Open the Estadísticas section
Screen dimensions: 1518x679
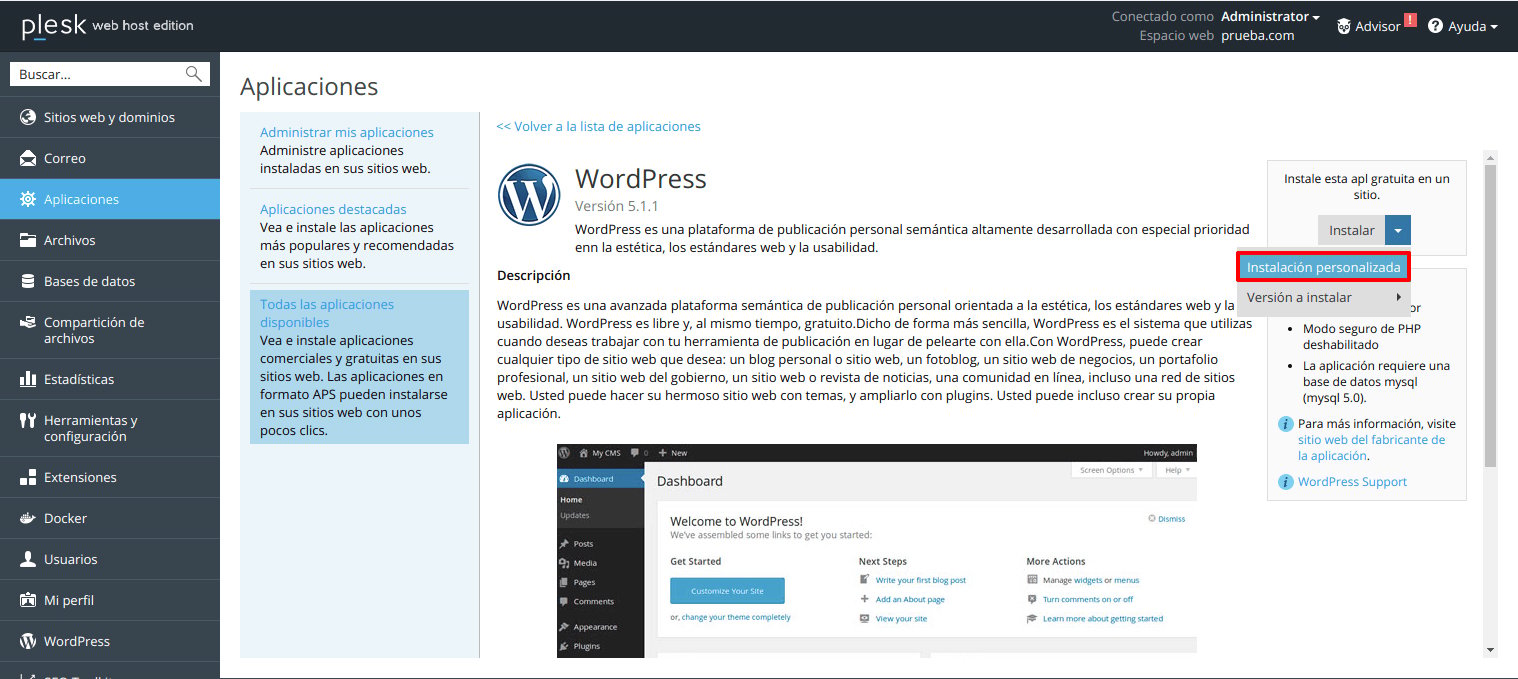(110, 379)
